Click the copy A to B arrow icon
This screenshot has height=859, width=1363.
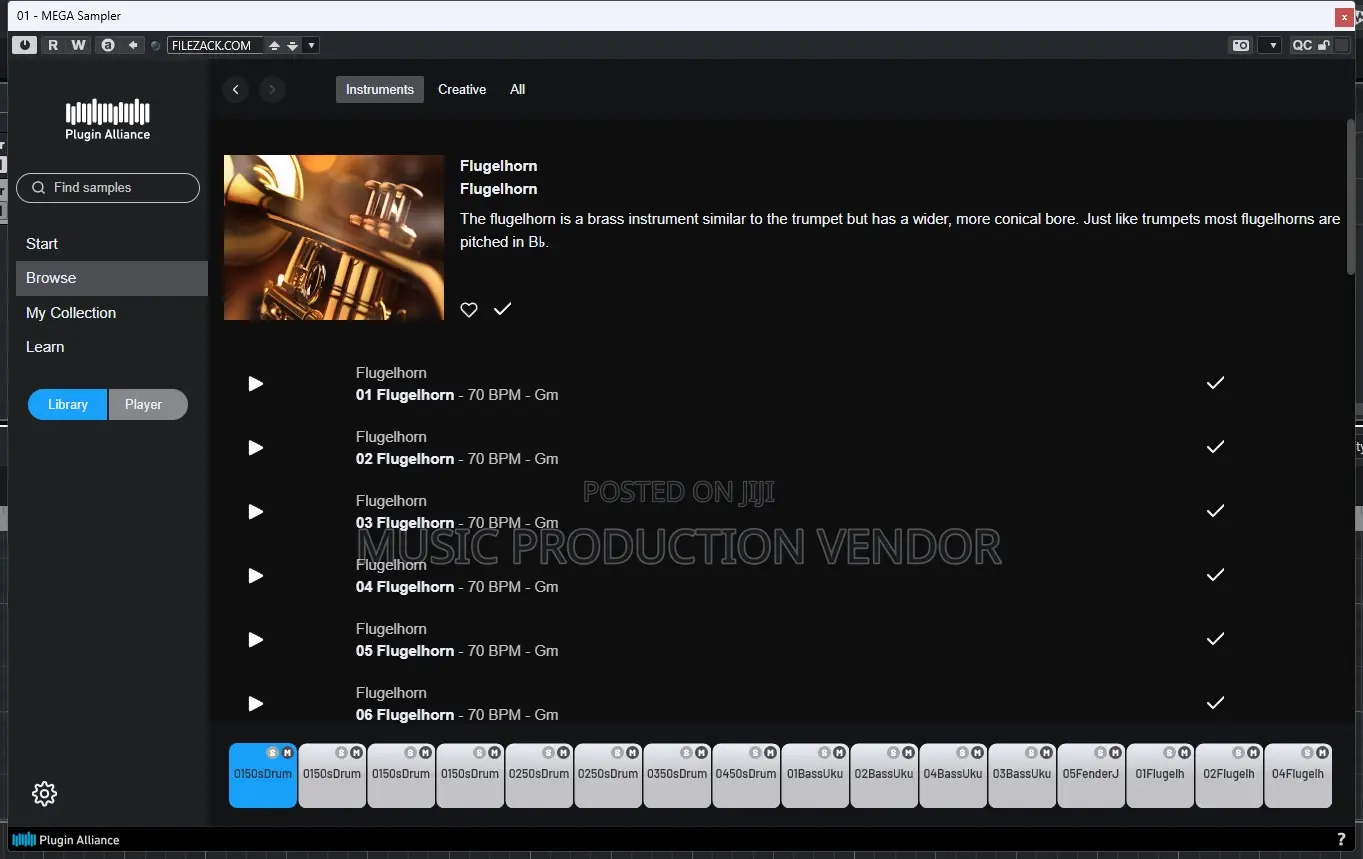coord(133,45)
